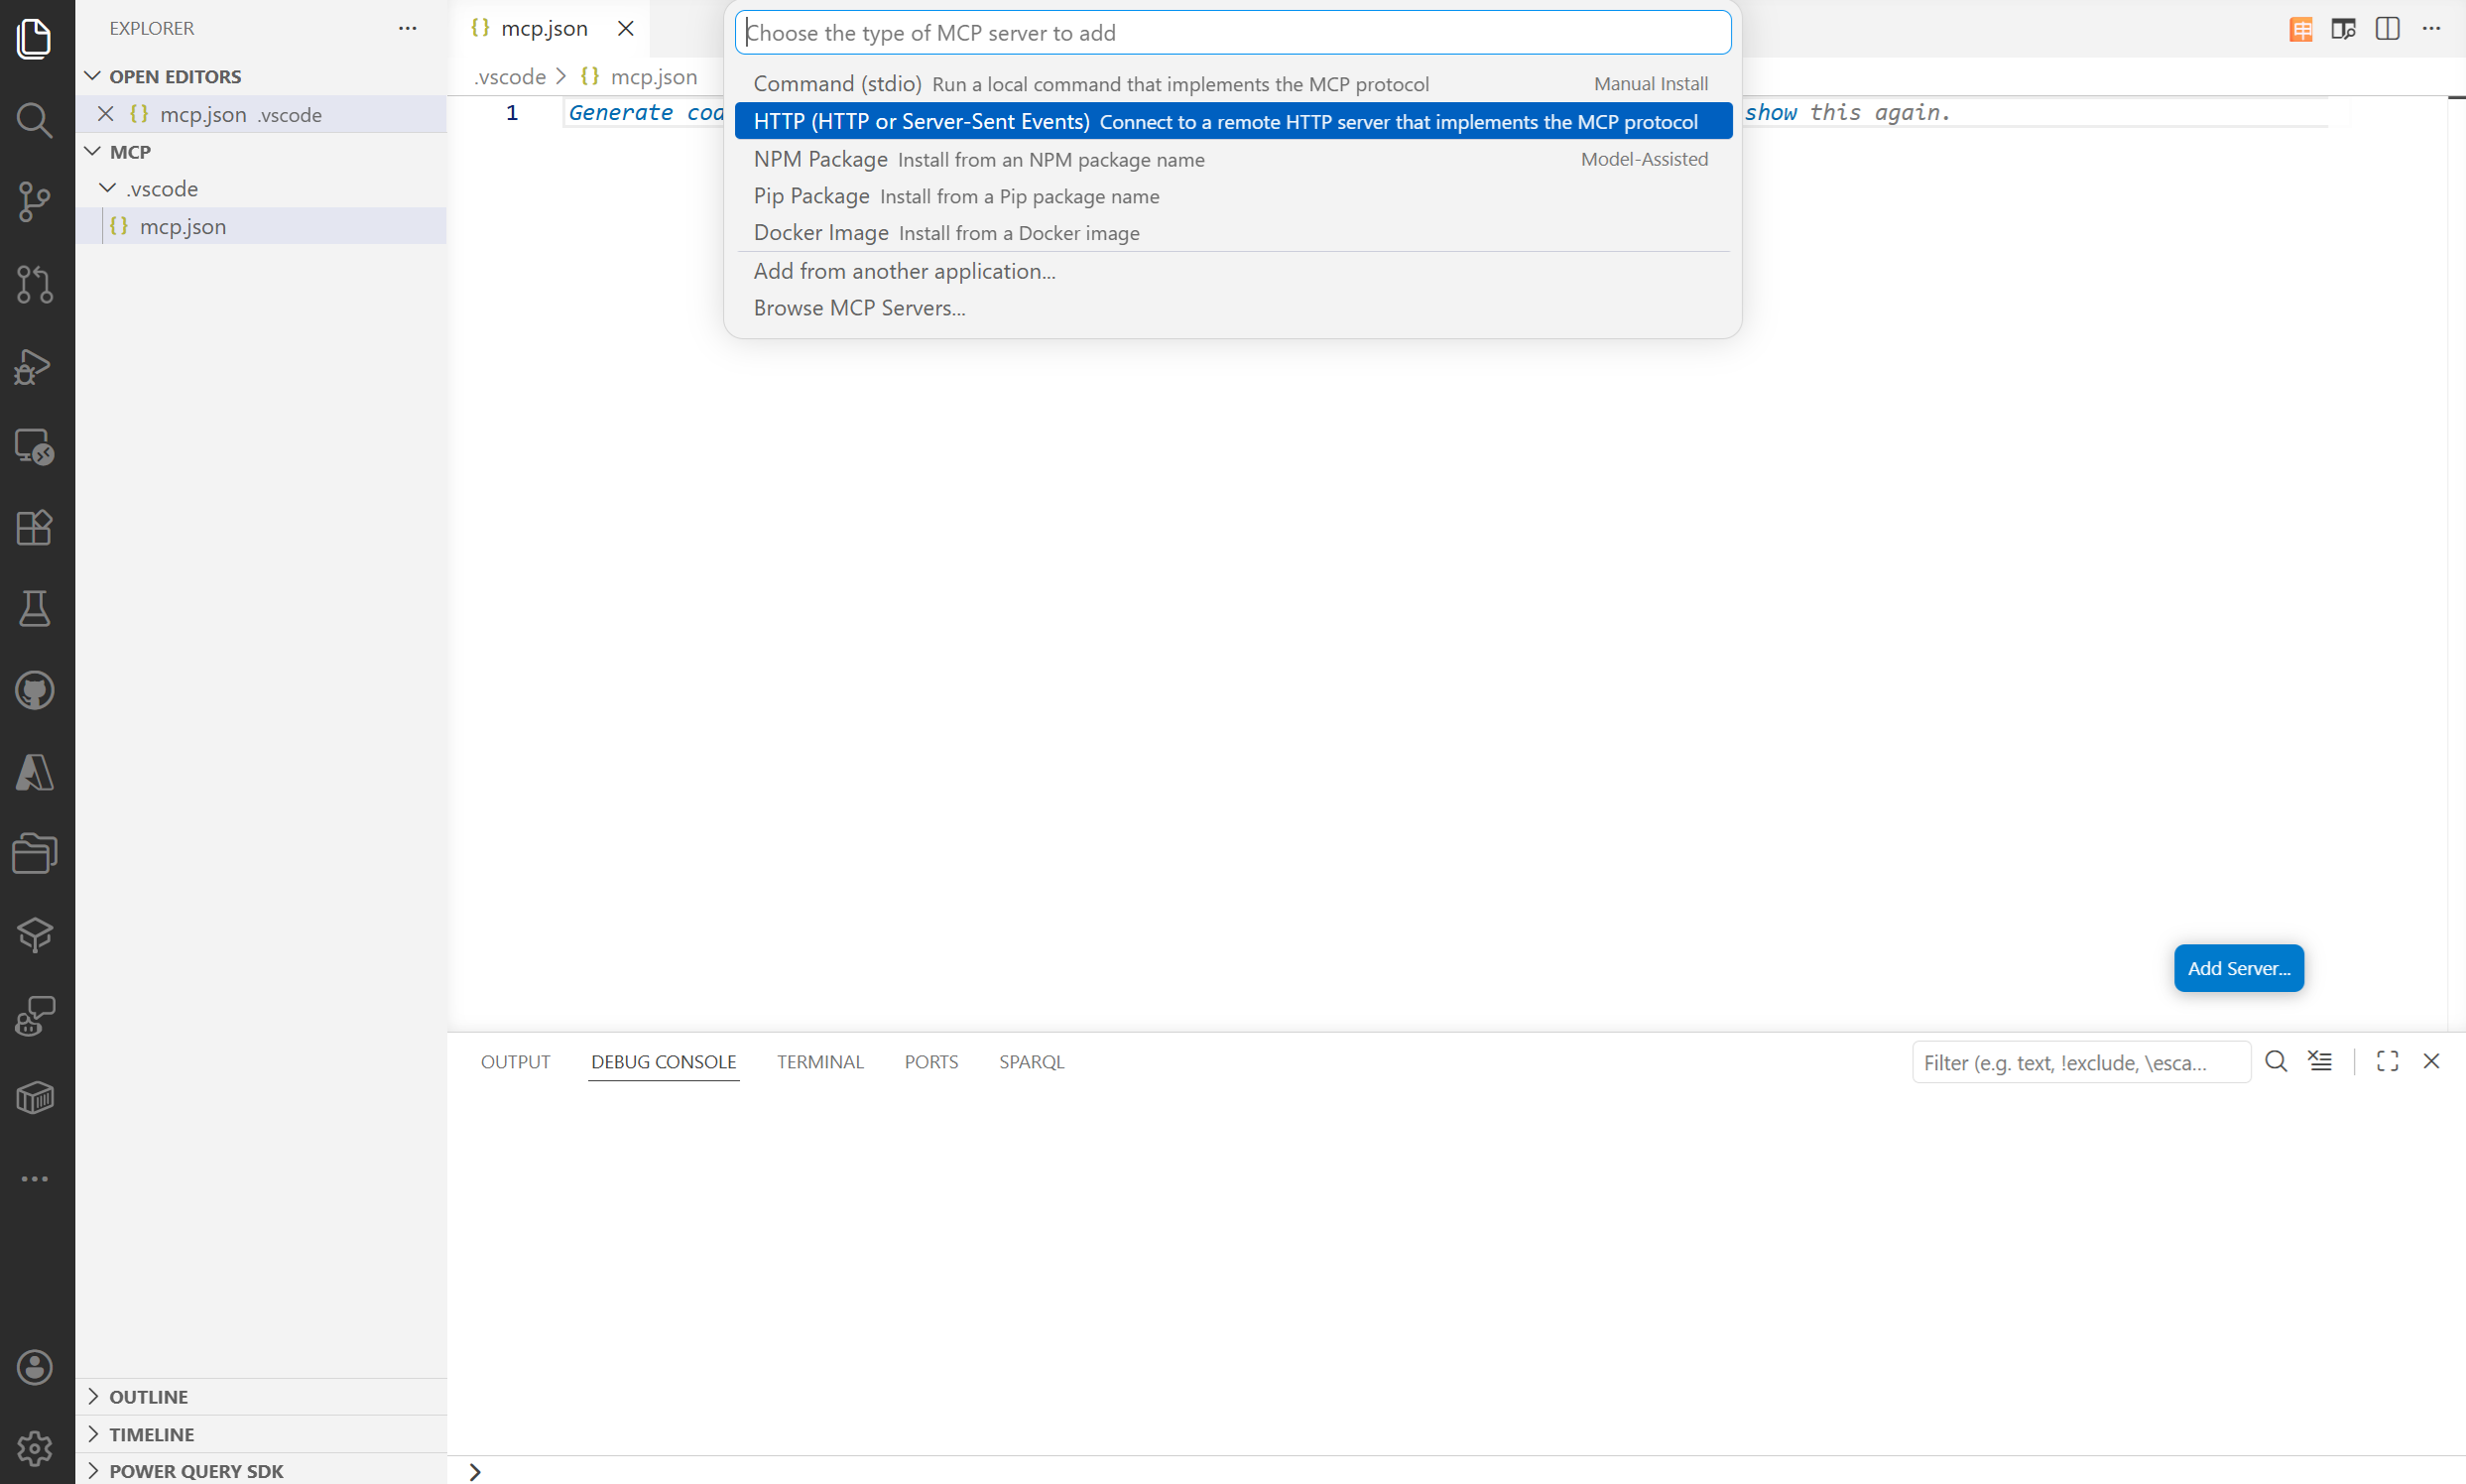Open the editor's More Actions ellipsis
This screenshot has height=1484, width=2466.
[2431, 29]
